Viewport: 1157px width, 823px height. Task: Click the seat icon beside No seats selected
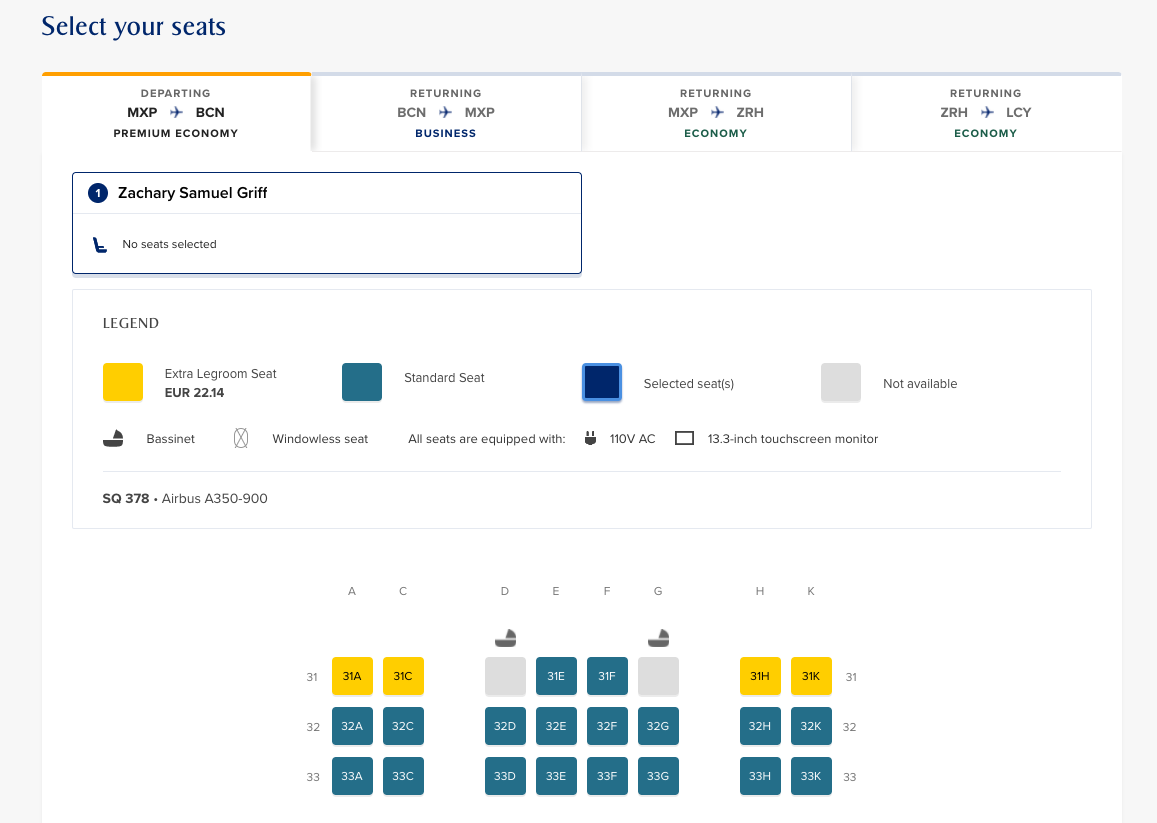100,244
